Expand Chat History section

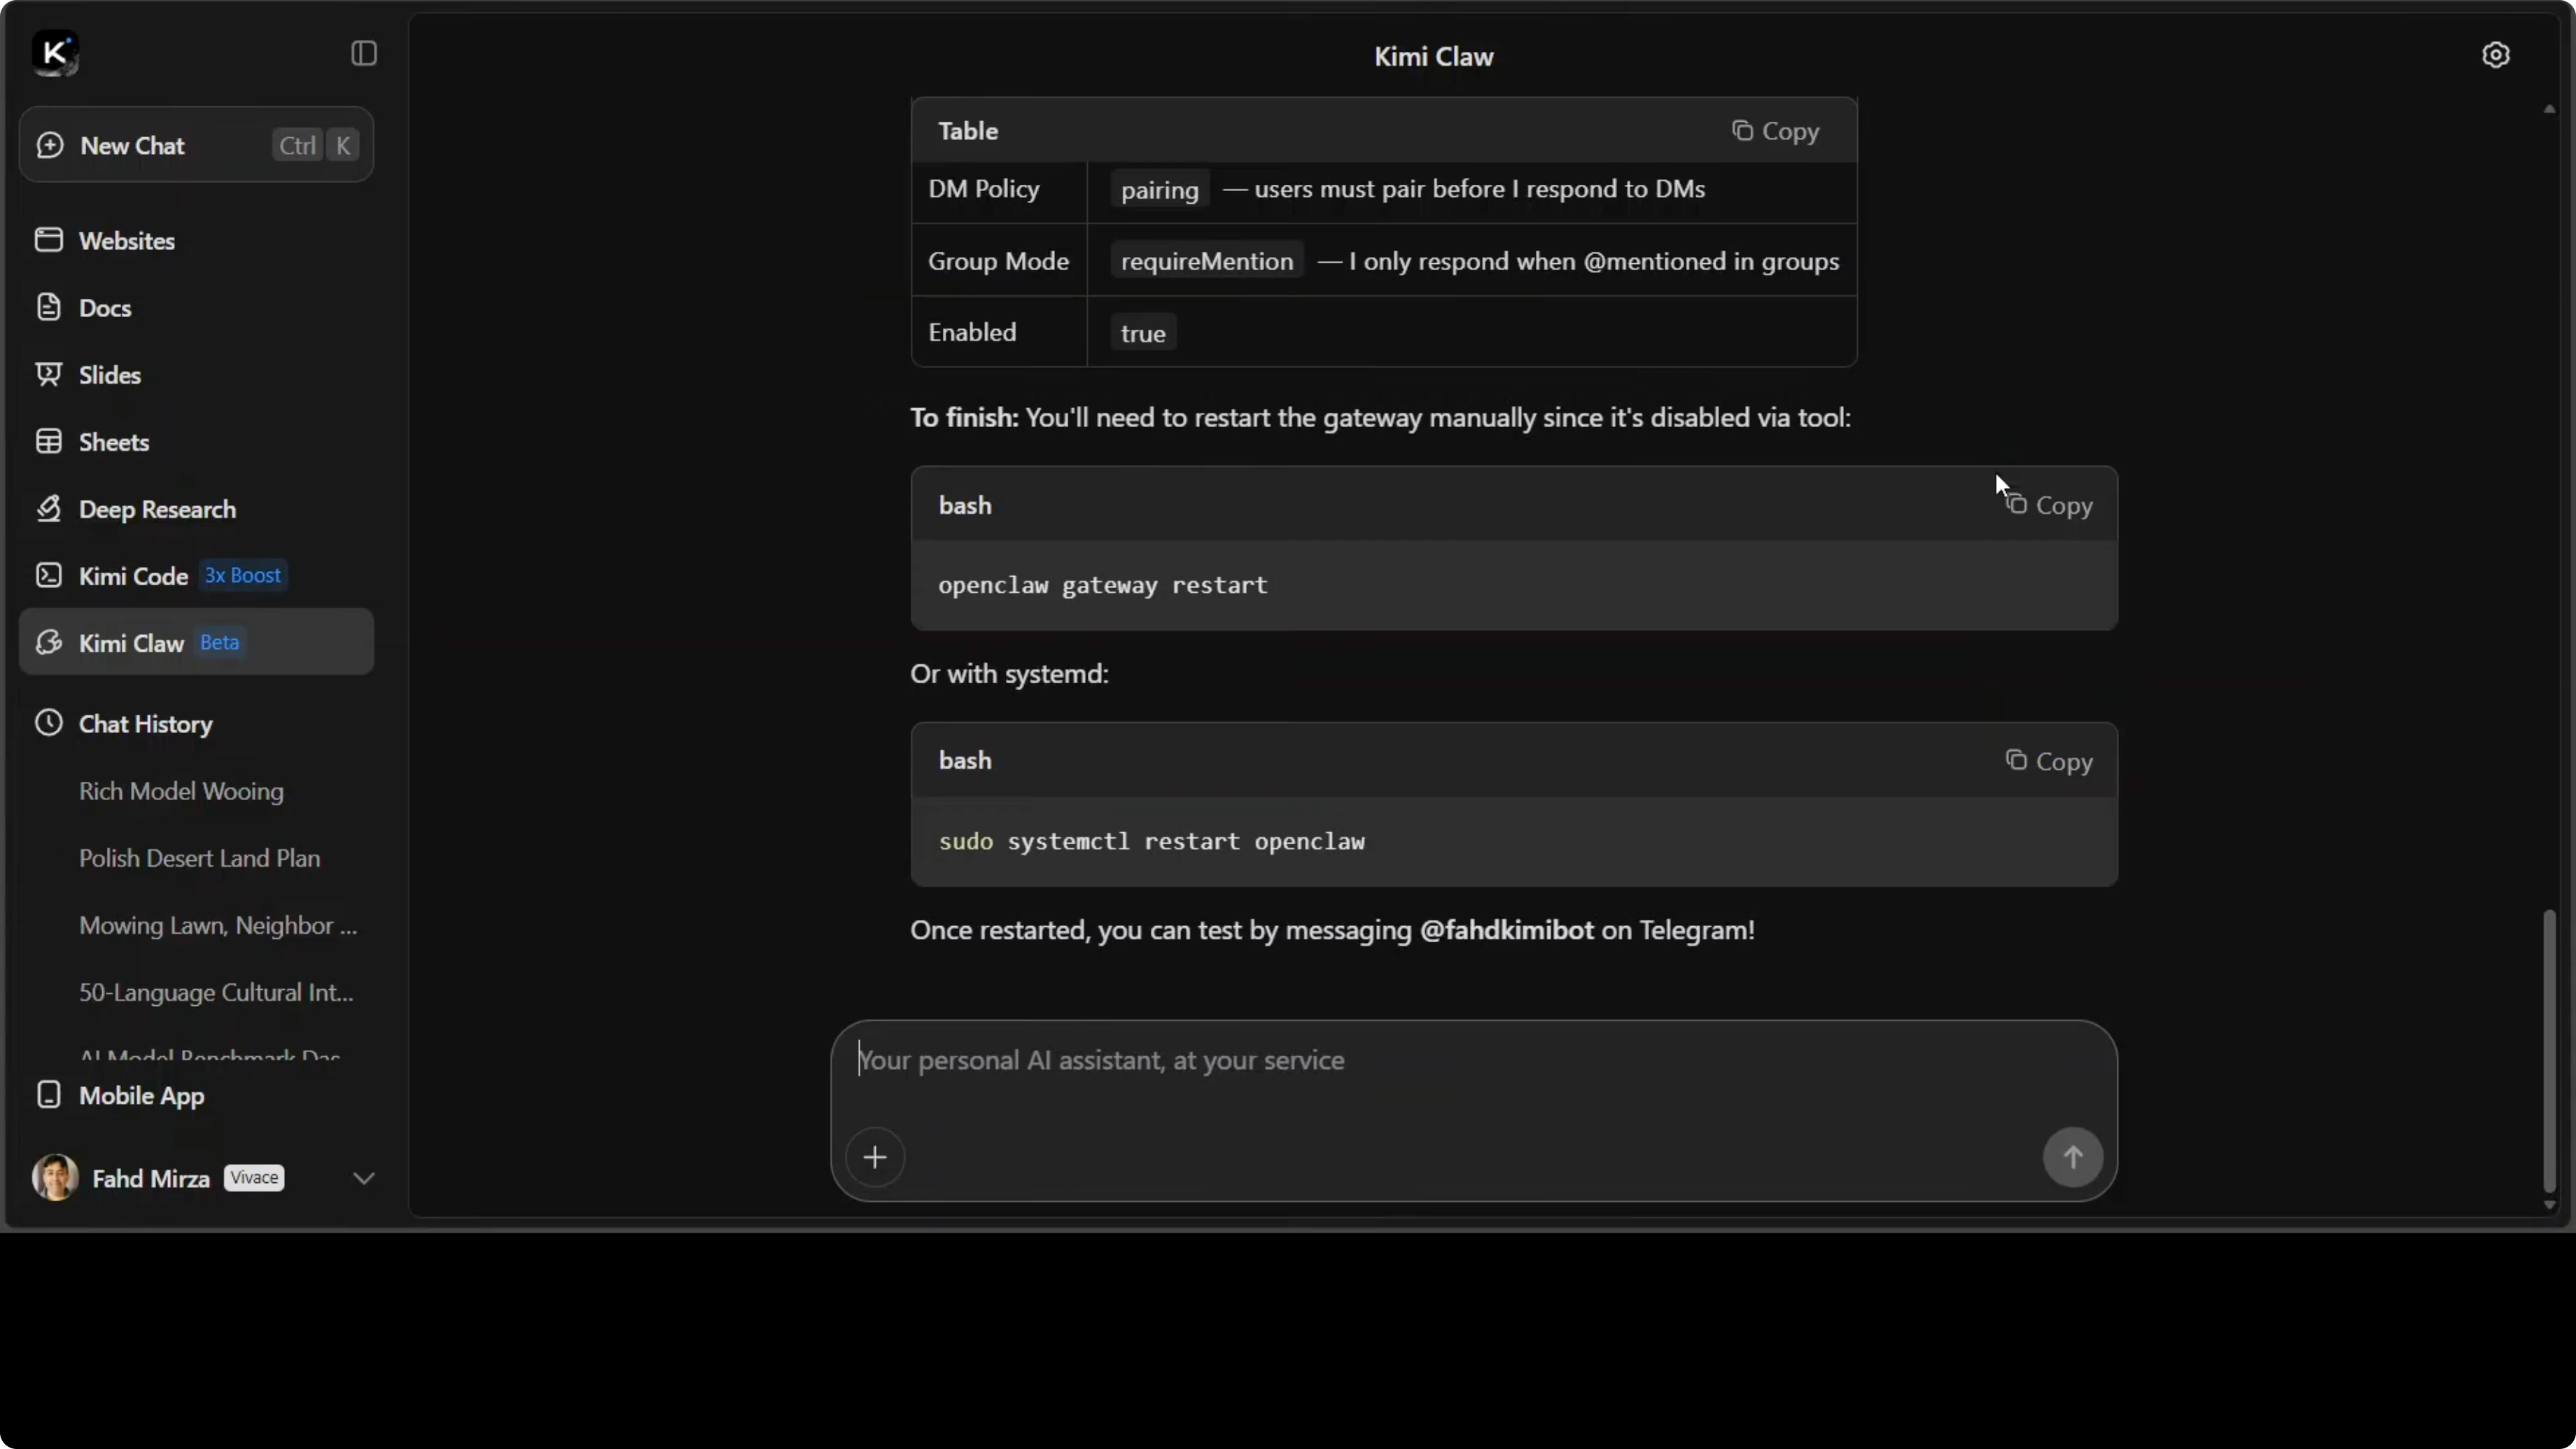145,724
